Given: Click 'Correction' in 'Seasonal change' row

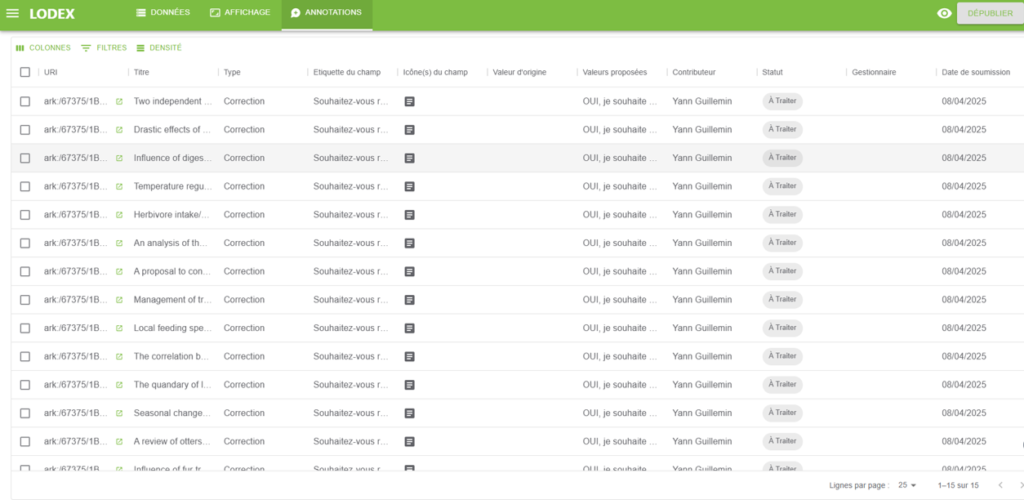Looking at the screenshot, I should point(244,413).
